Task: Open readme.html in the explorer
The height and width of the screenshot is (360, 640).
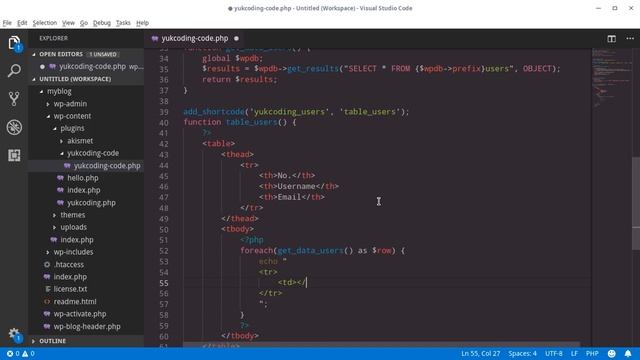Action: click(x=75, y=302)
